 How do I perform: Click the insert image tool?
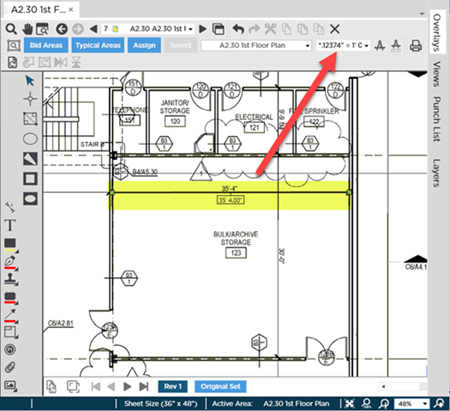(x=10, y=385)
